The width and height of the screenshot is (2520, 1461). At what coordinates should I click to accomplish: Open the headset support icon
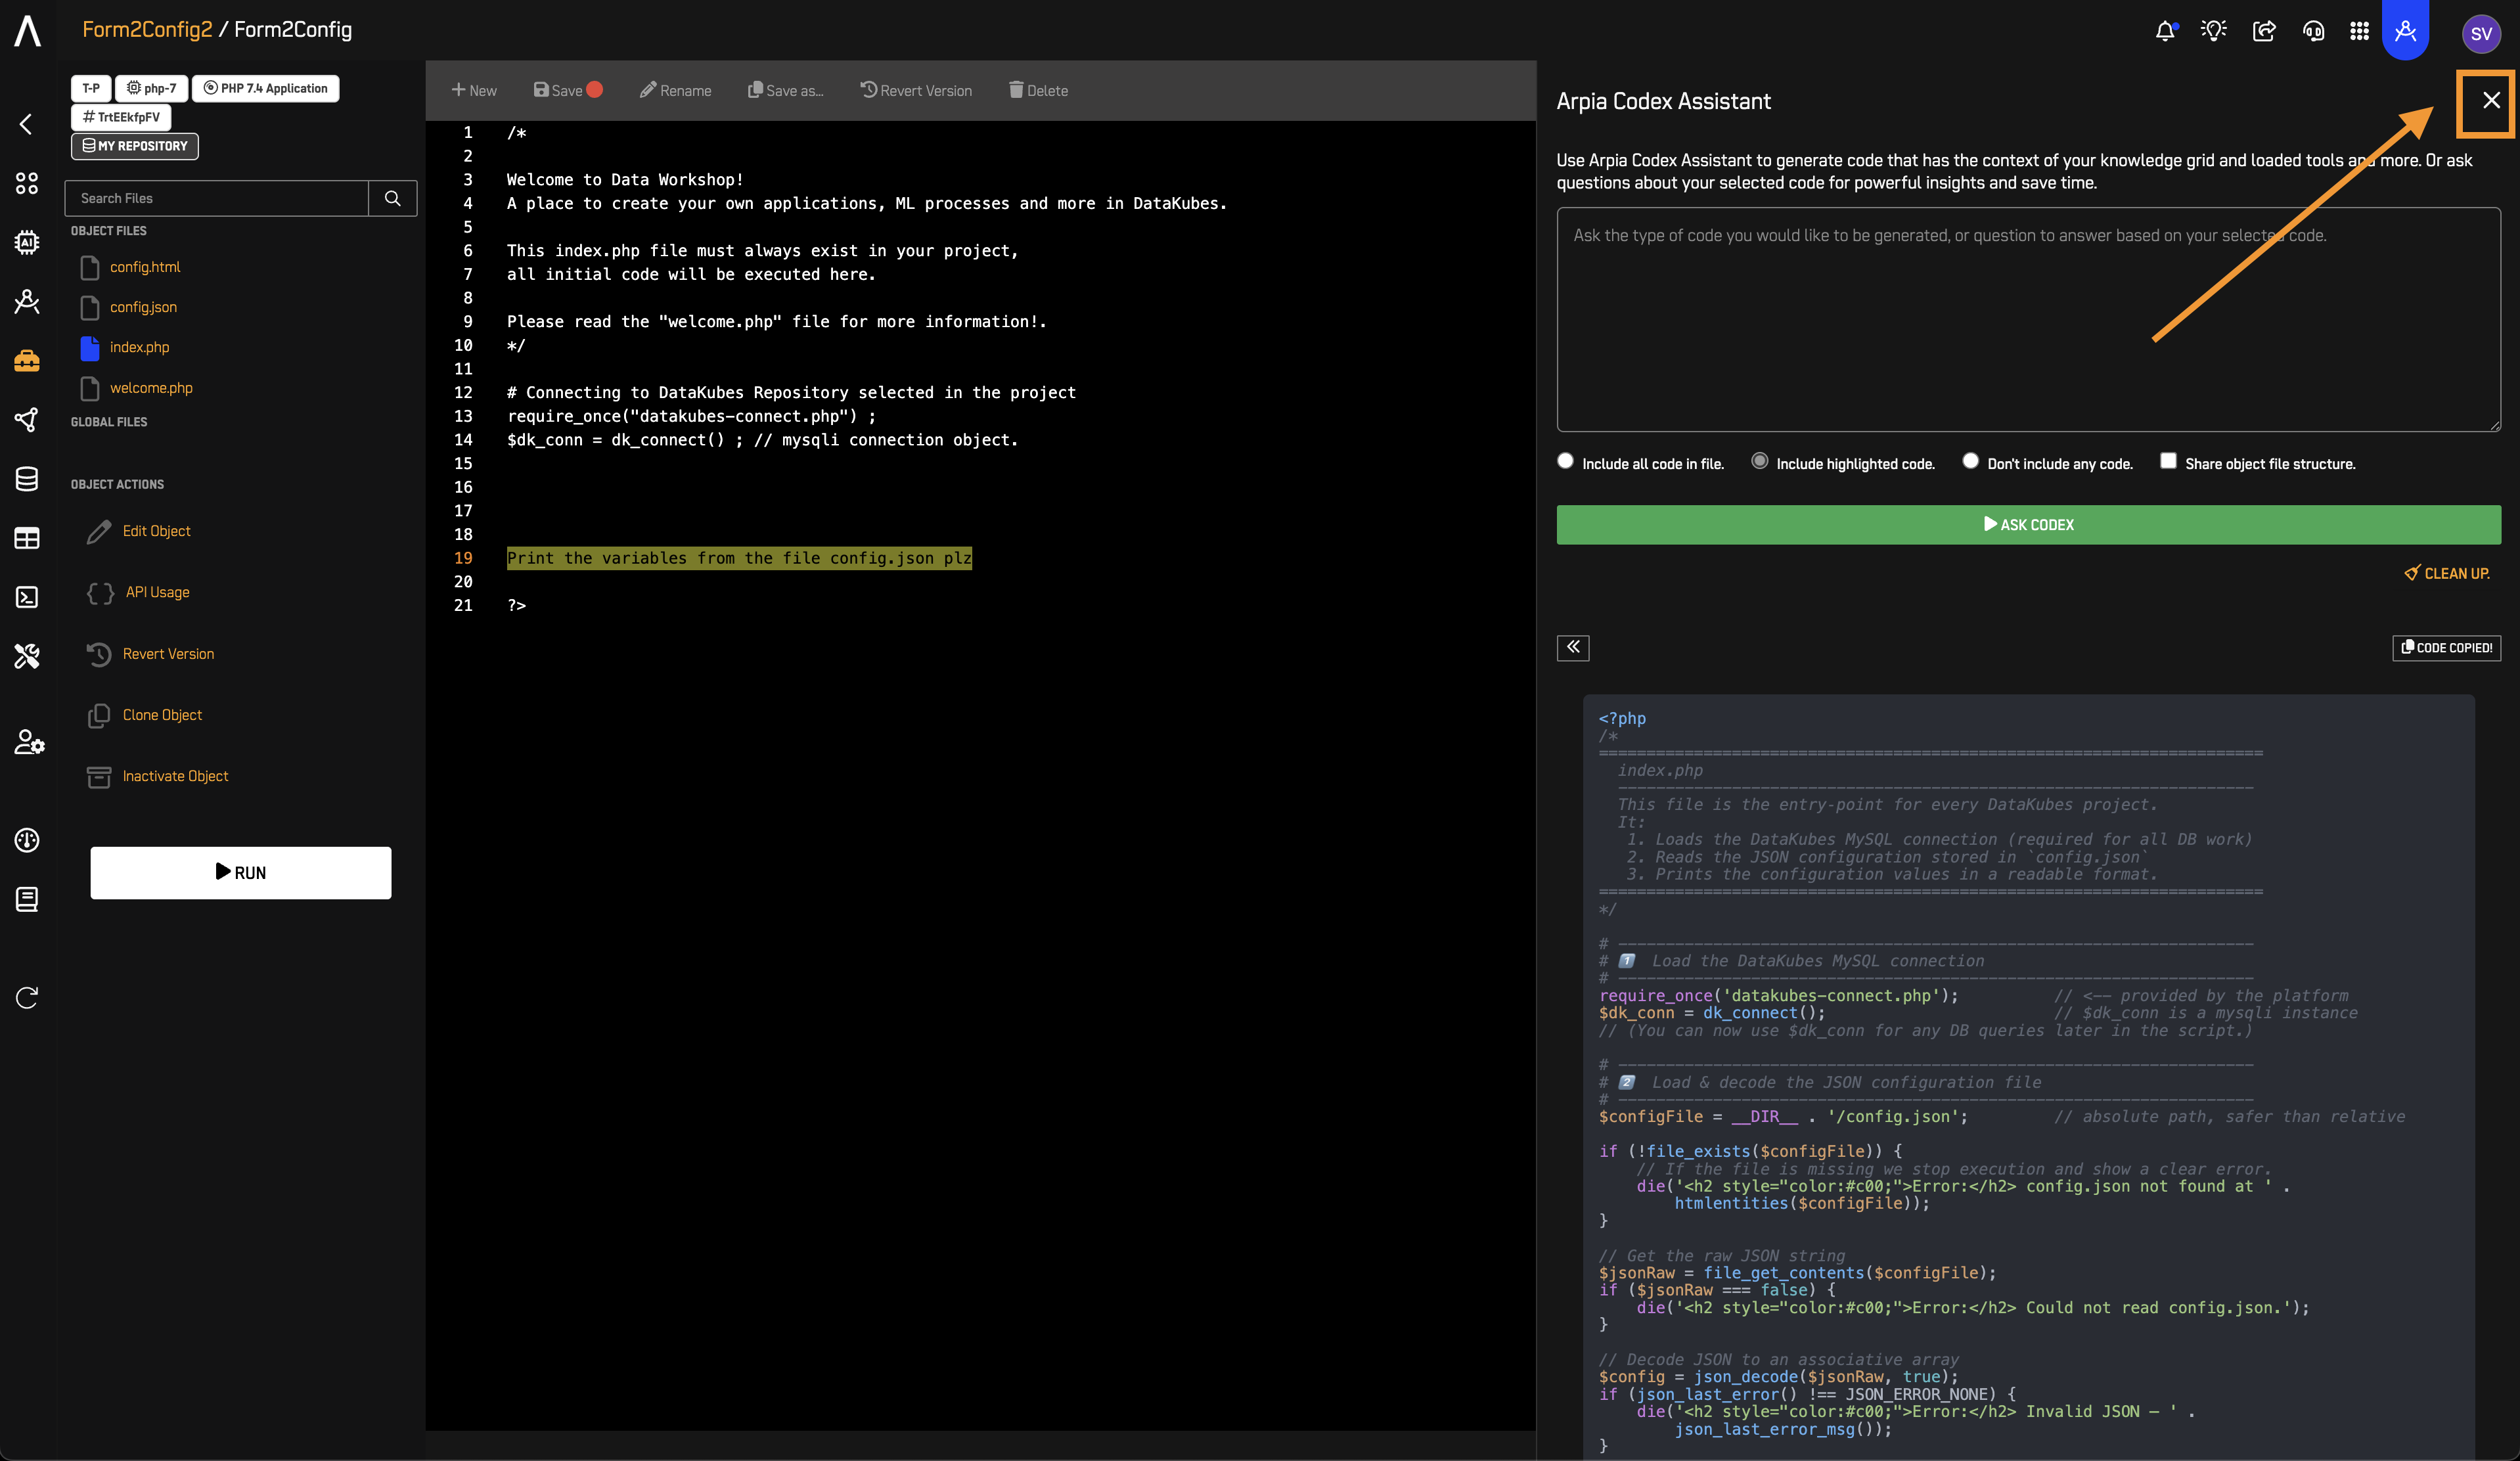(2313, 31)
